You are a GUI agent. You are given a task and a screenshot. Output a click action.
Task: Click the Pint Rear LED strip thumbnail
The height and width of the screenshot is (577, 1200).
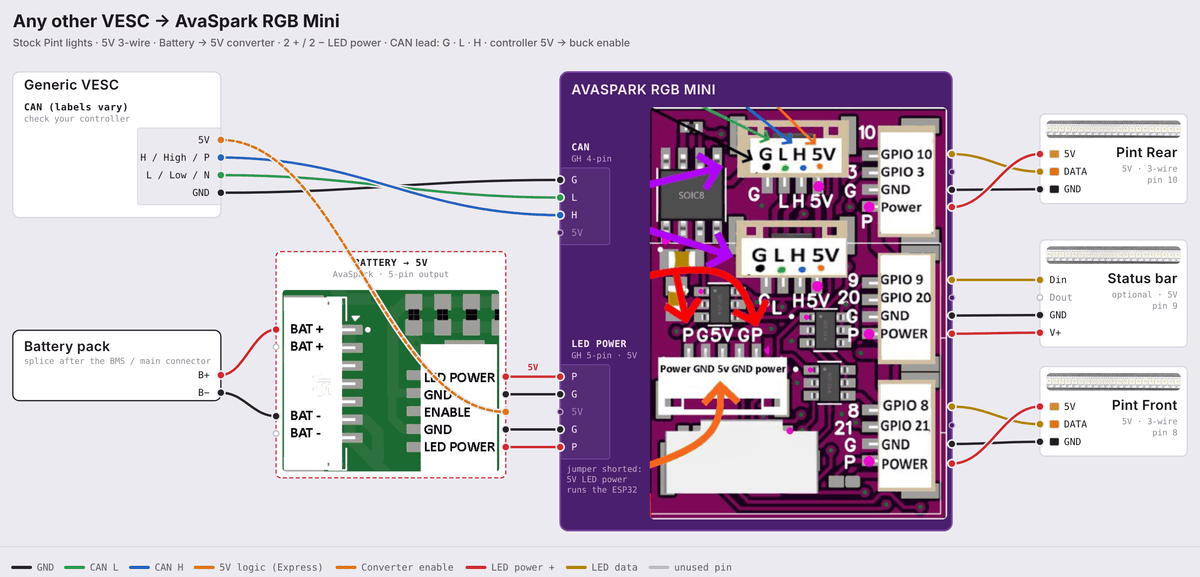pyautogui.click(x=1113, y=130)
